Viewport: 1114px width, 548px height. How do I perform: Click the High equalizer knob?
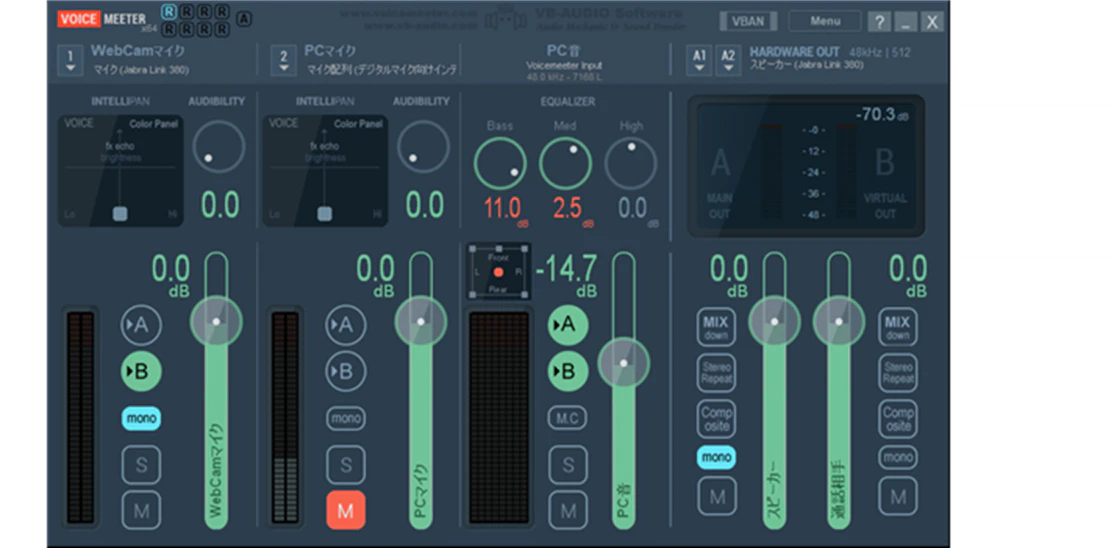tap(631, 163)
